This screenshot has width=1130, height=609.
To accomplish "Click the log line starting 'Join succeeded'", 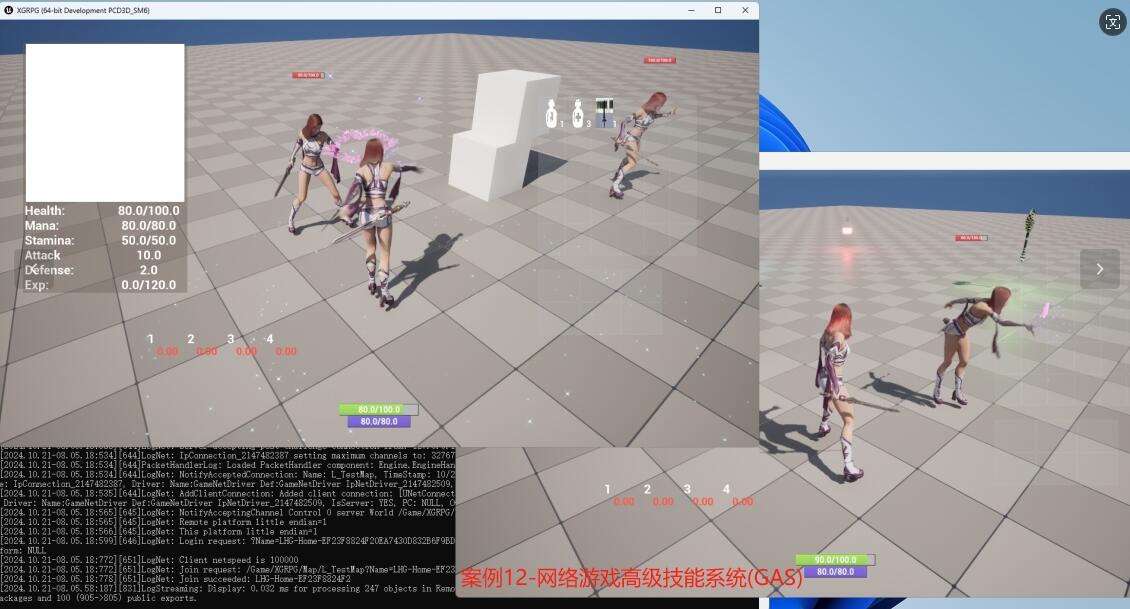I will click(x=175, y=579).
